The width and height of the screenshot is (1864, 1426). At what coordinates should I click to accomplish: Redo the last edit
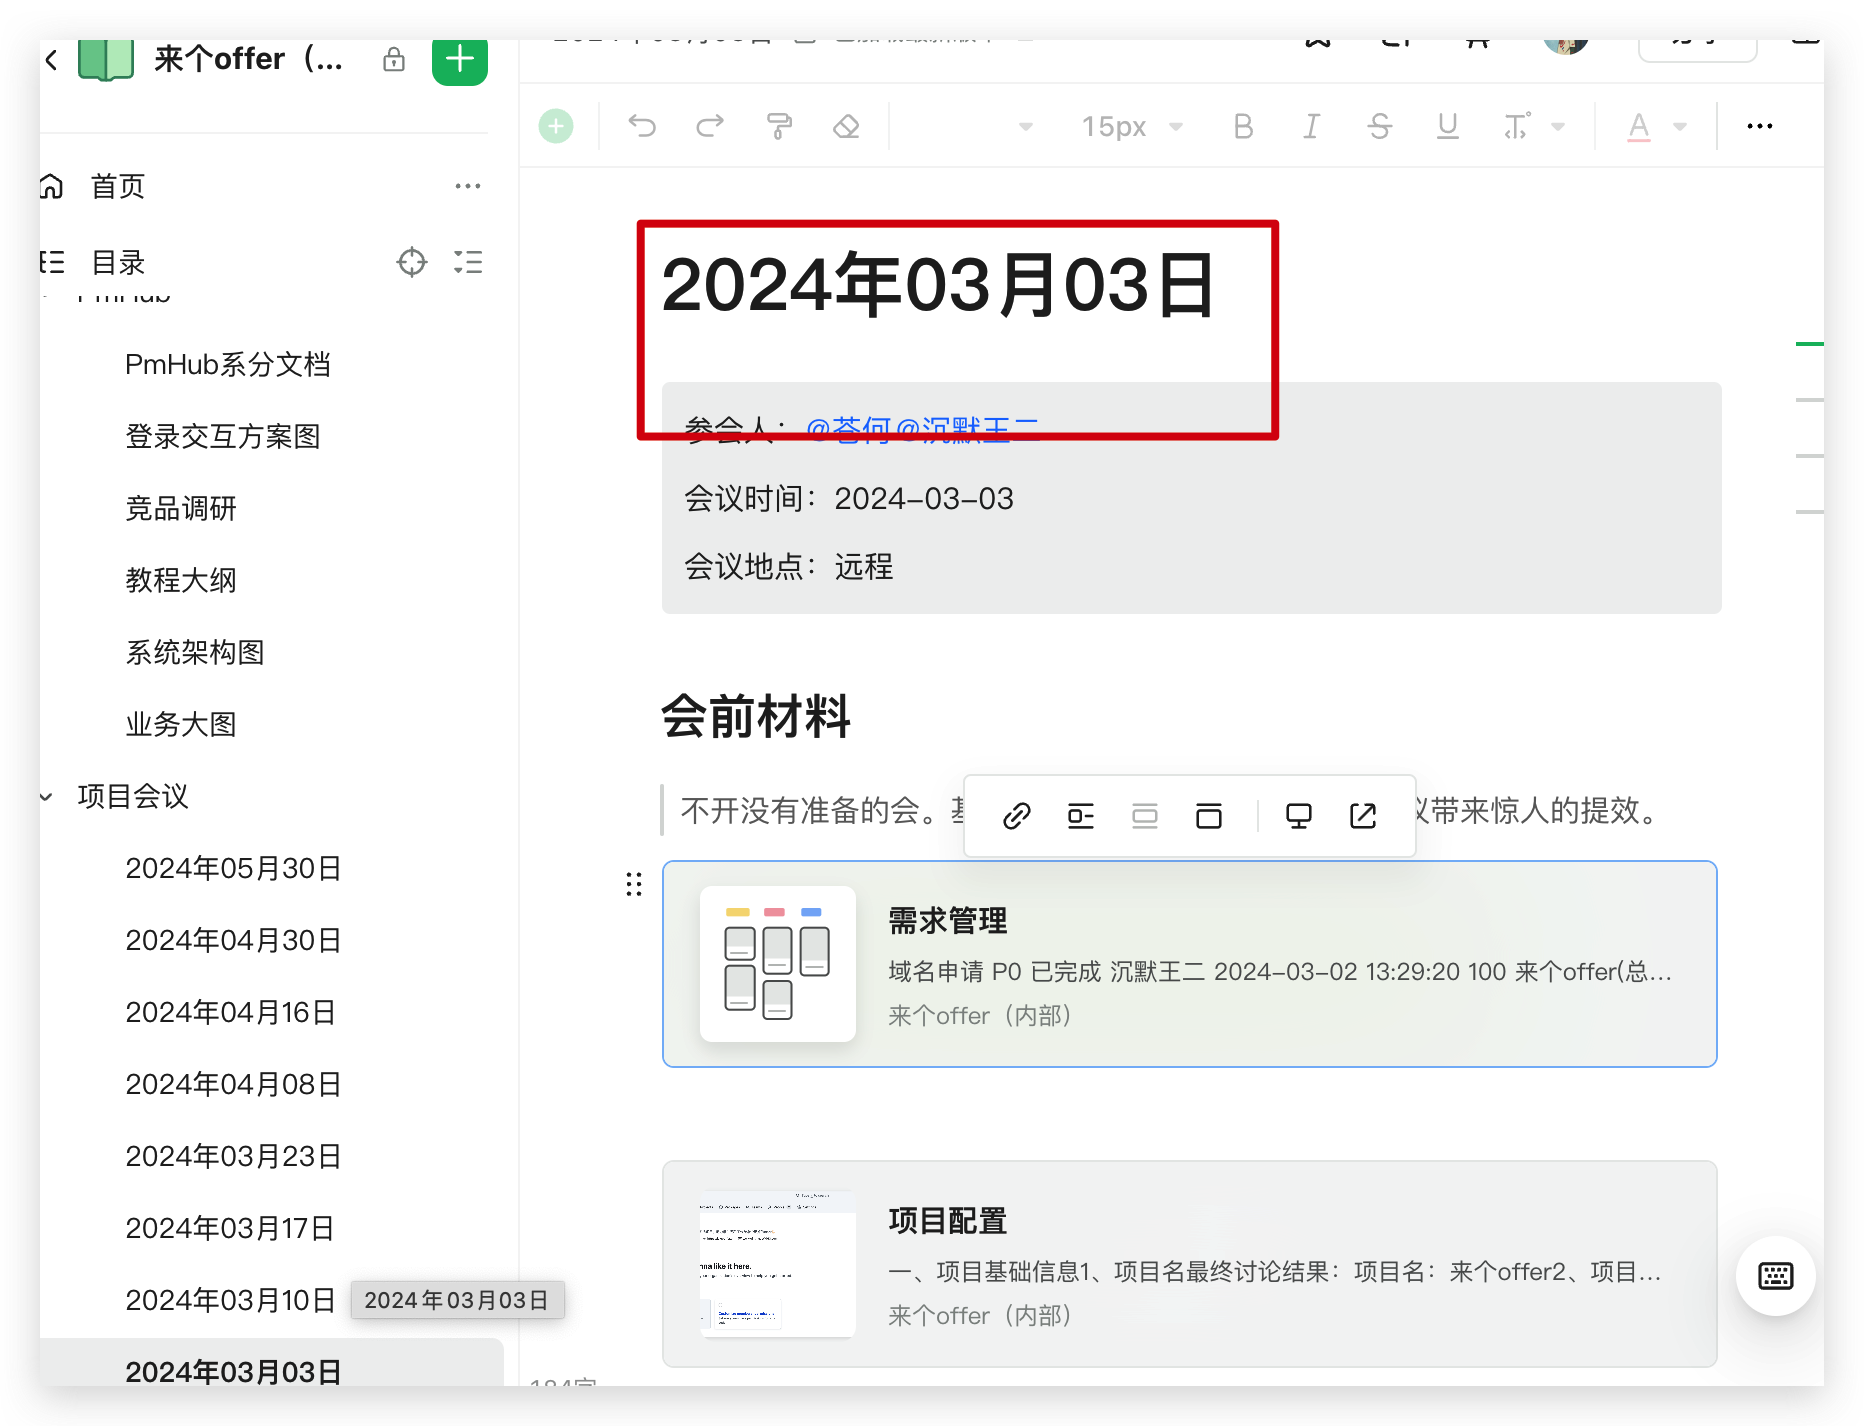coord(710,126)
